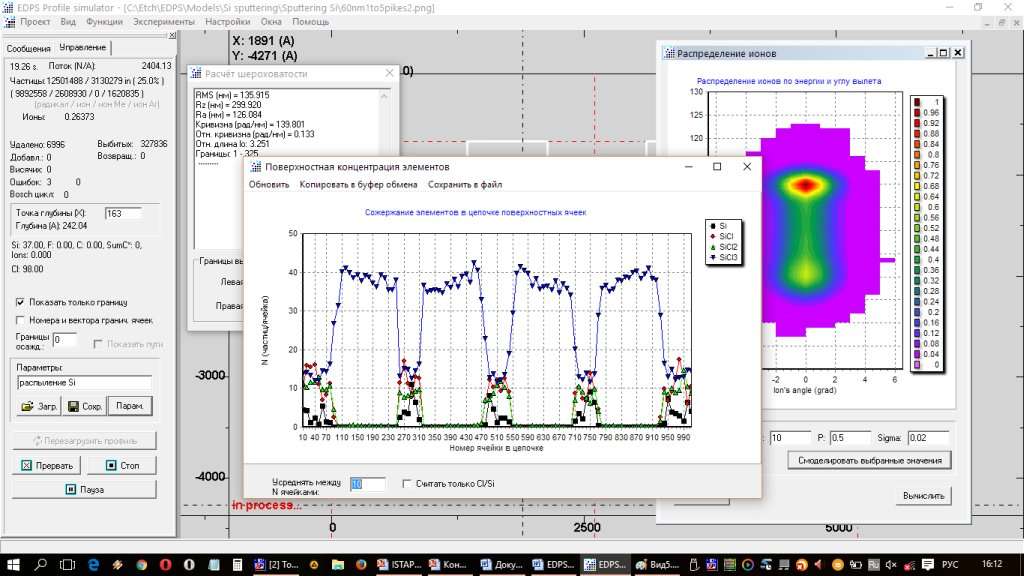The height and width of the screenshot is (576, 1024).
Task: Click the SiCl2 legend marker in chart
Action: (x=713, y=247)
